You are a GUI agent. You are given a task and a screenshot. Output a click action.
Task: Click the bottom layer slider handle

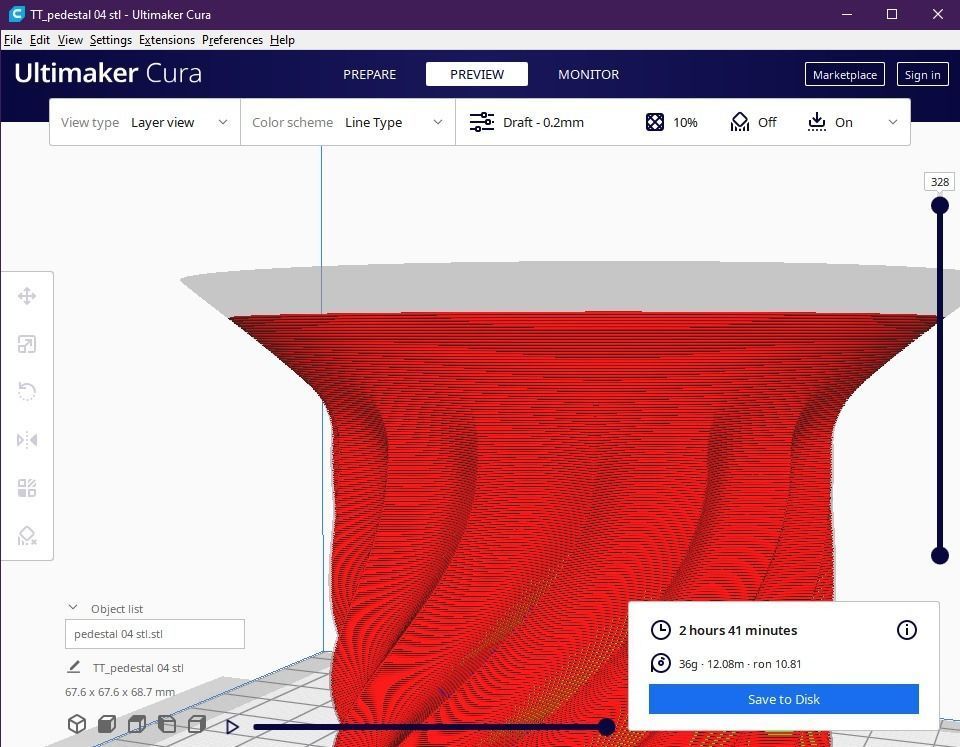[940, 555]
